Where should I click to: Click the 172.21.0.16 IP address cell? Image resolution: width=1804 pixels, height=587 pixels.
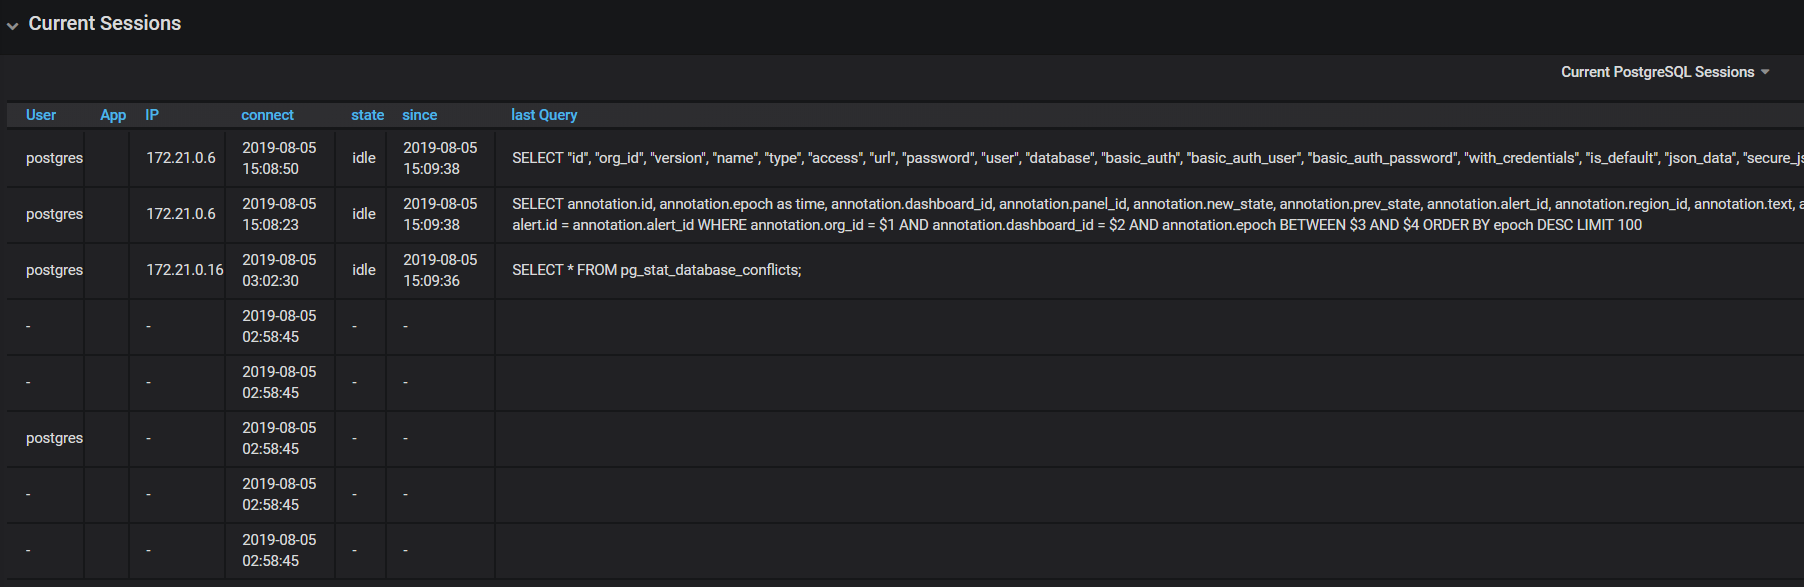coord(185,270)
